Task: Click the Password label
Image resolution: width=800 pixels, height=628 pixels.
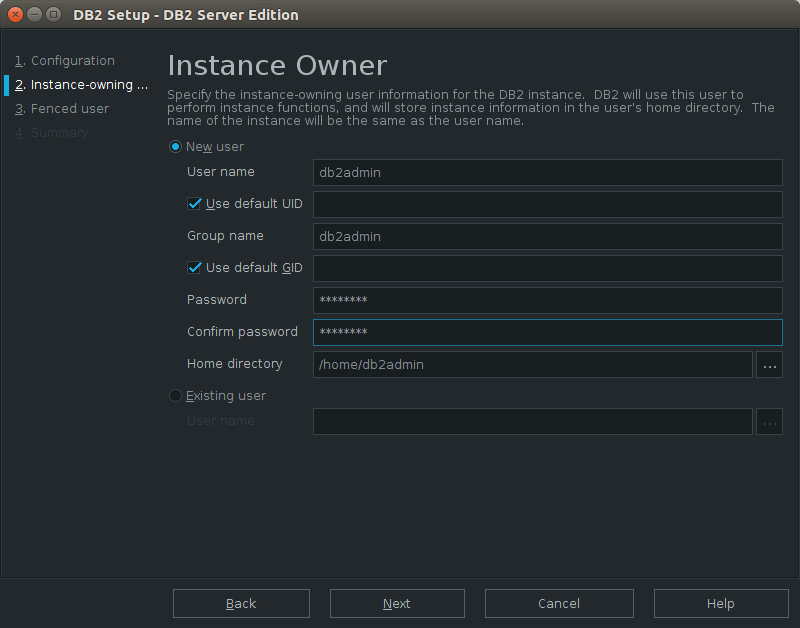Action: 217,299
